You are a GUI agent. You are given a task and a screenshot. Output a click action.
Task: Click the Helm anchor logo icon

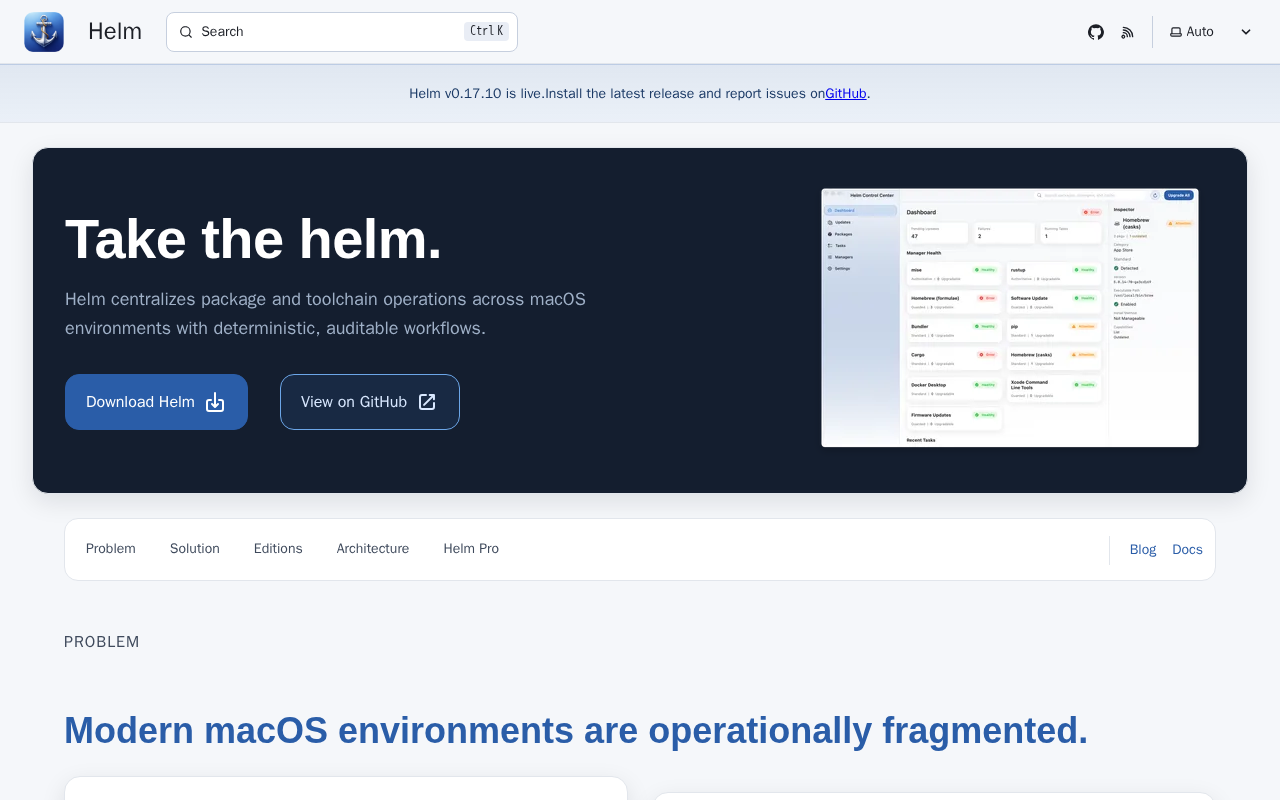pos(44,32)
